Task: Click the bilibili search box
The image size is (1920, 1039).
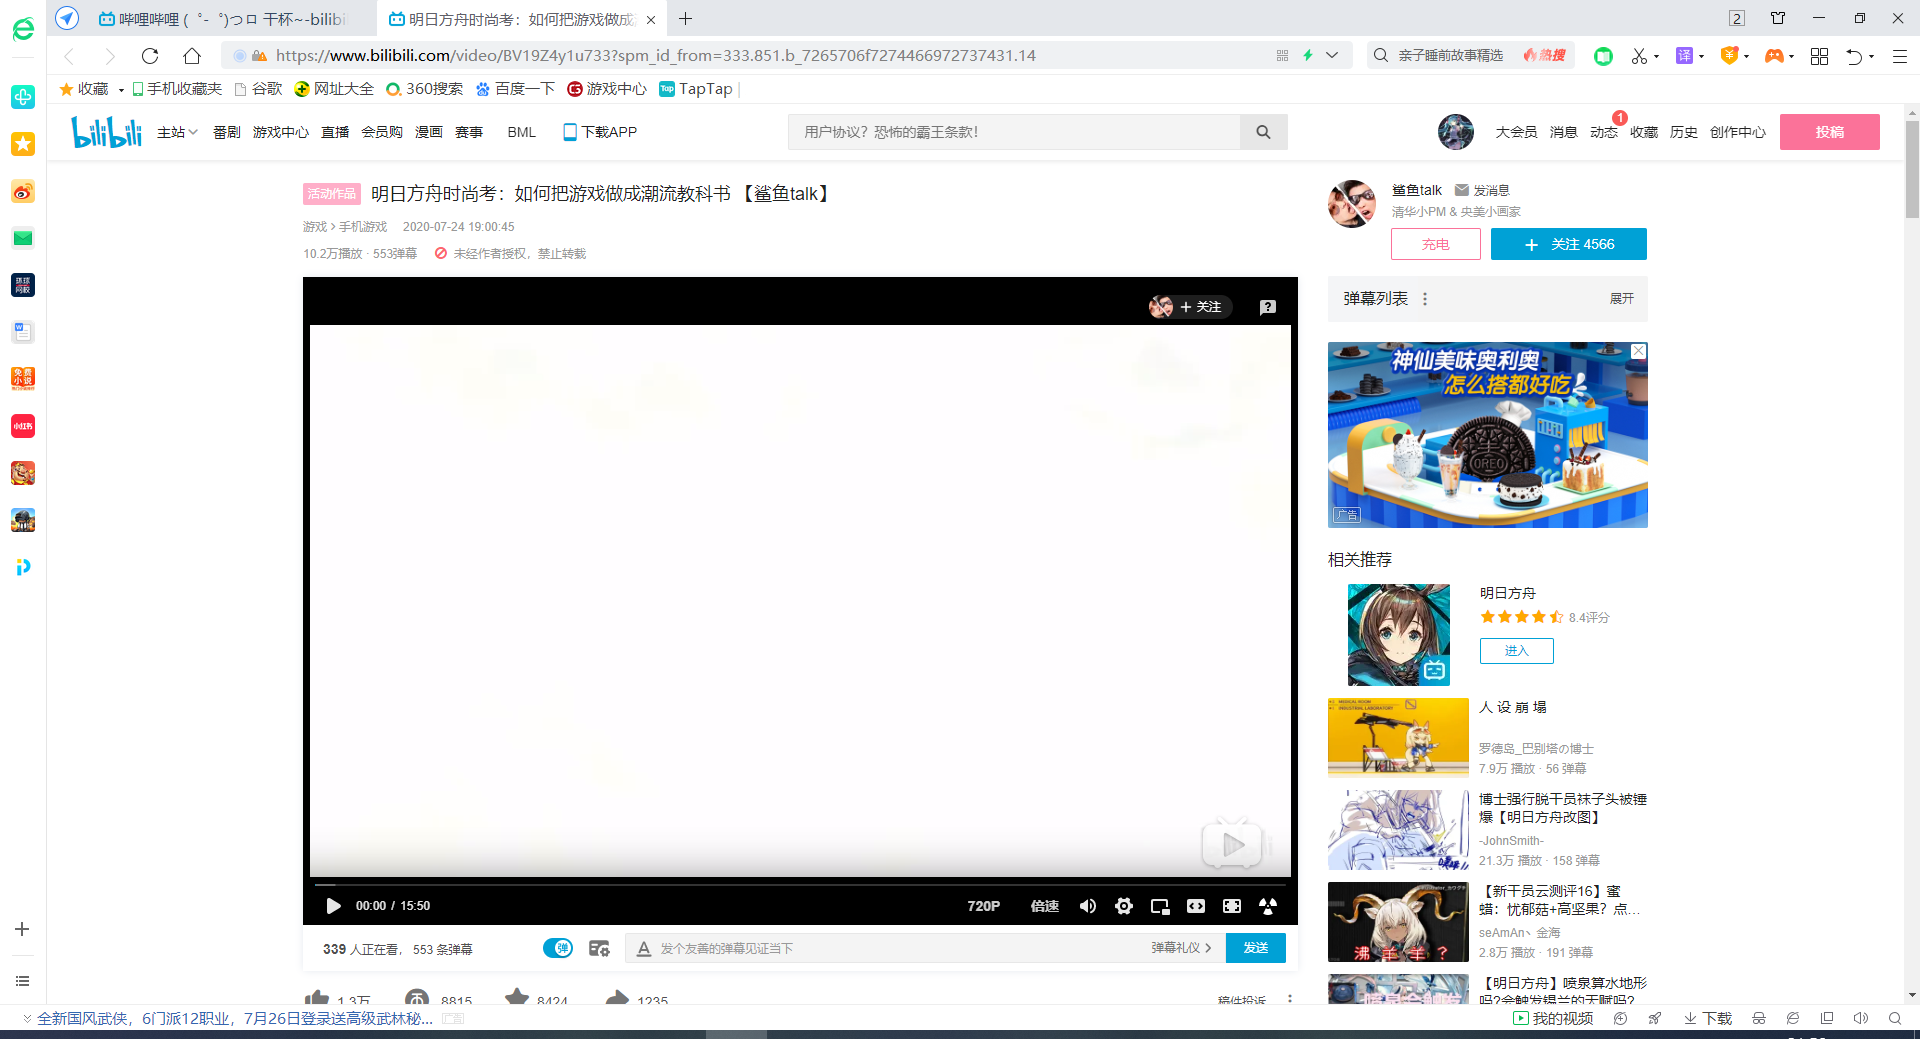Action: tap(1014, 132)
